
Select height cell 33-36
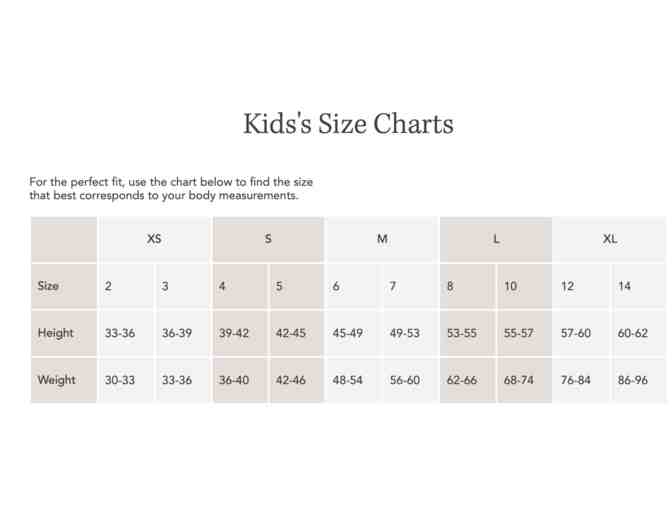(120, 333)
